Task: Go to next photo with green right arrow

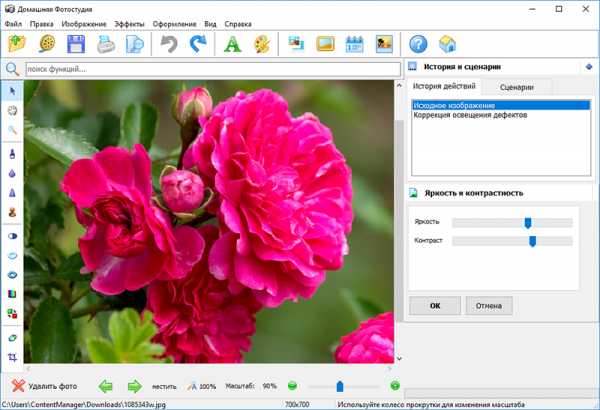Action: tap(134, 386)
